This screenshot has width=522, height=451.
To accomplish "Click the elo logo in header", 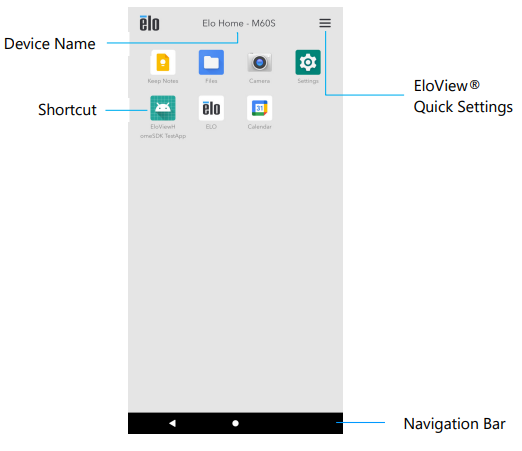I will [x=149, y=23].
